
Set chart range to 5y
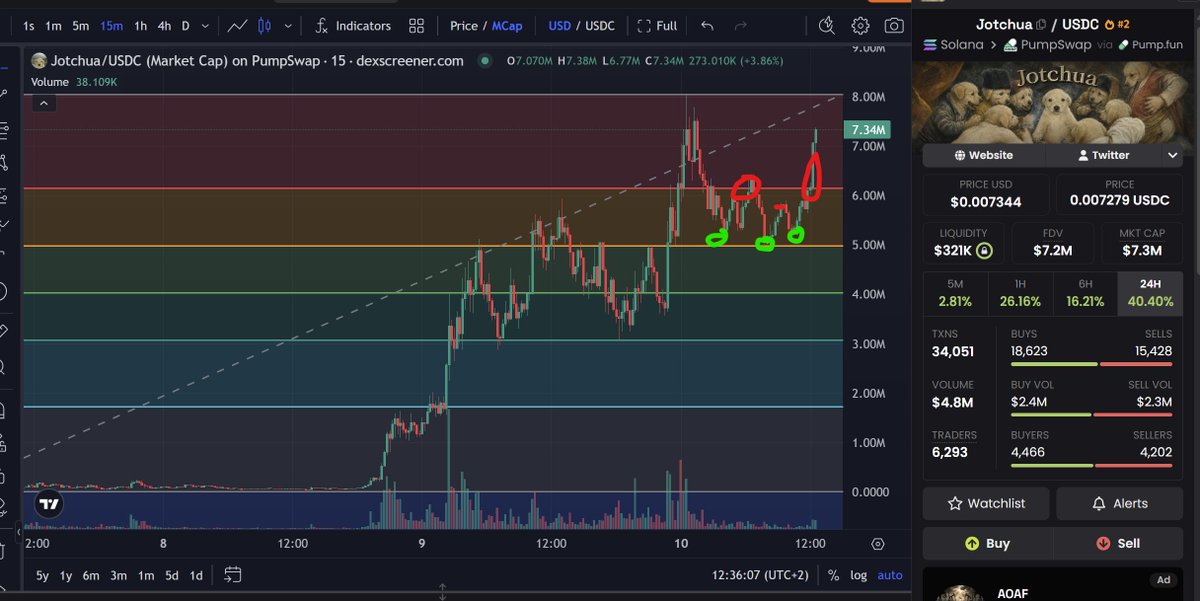(x=42, y=575)
